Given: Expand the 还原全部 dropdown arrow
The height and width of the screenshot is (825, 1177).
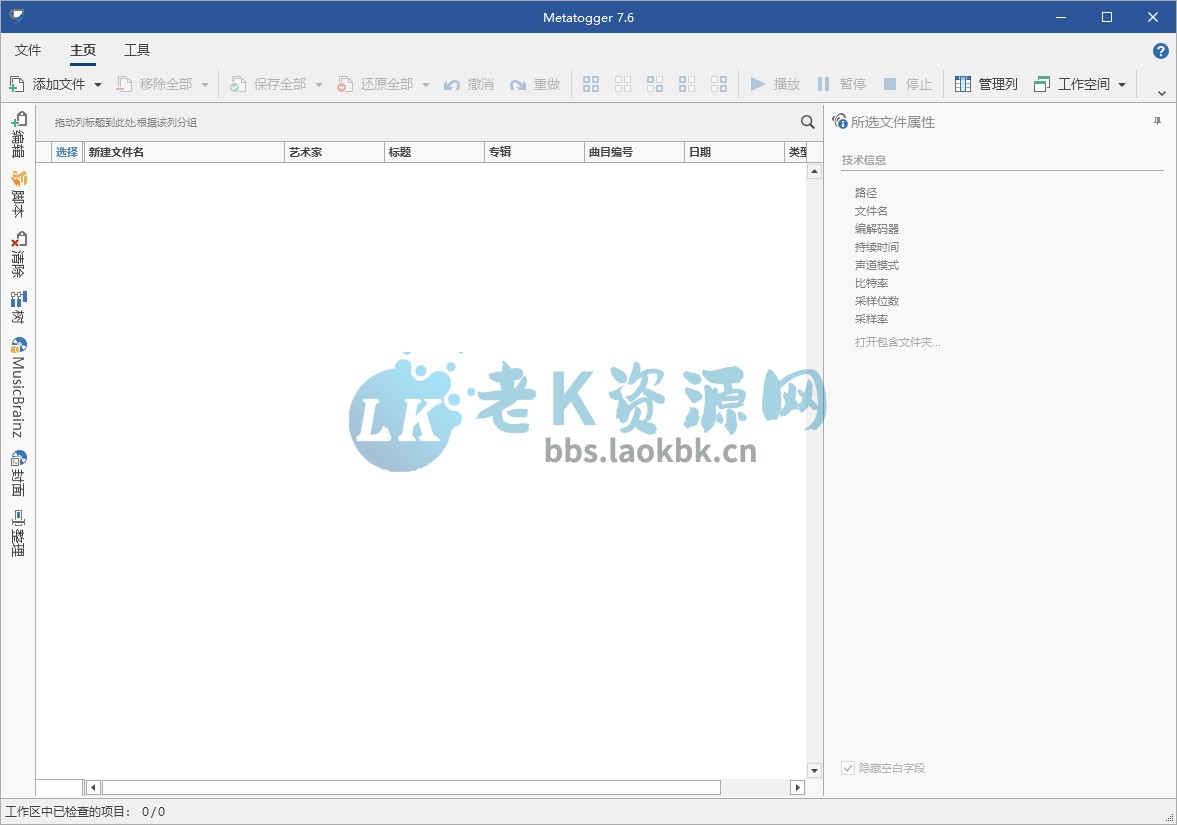Looking at the screenshot, I should click(x=426, y=85).
